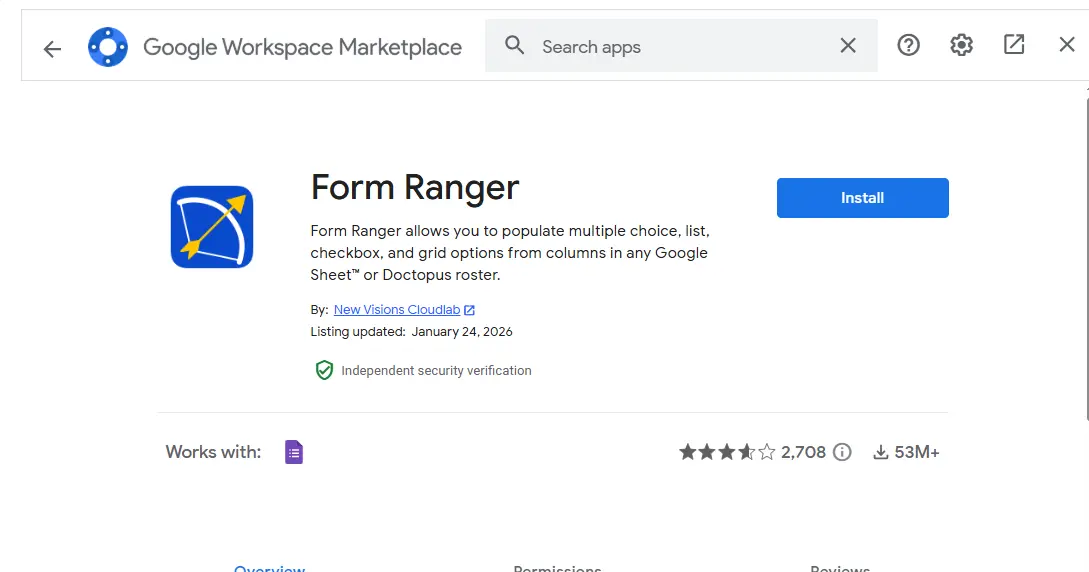Open the Marketplace in a new window
The image size is (1089, 572).
click(1014, 45)
